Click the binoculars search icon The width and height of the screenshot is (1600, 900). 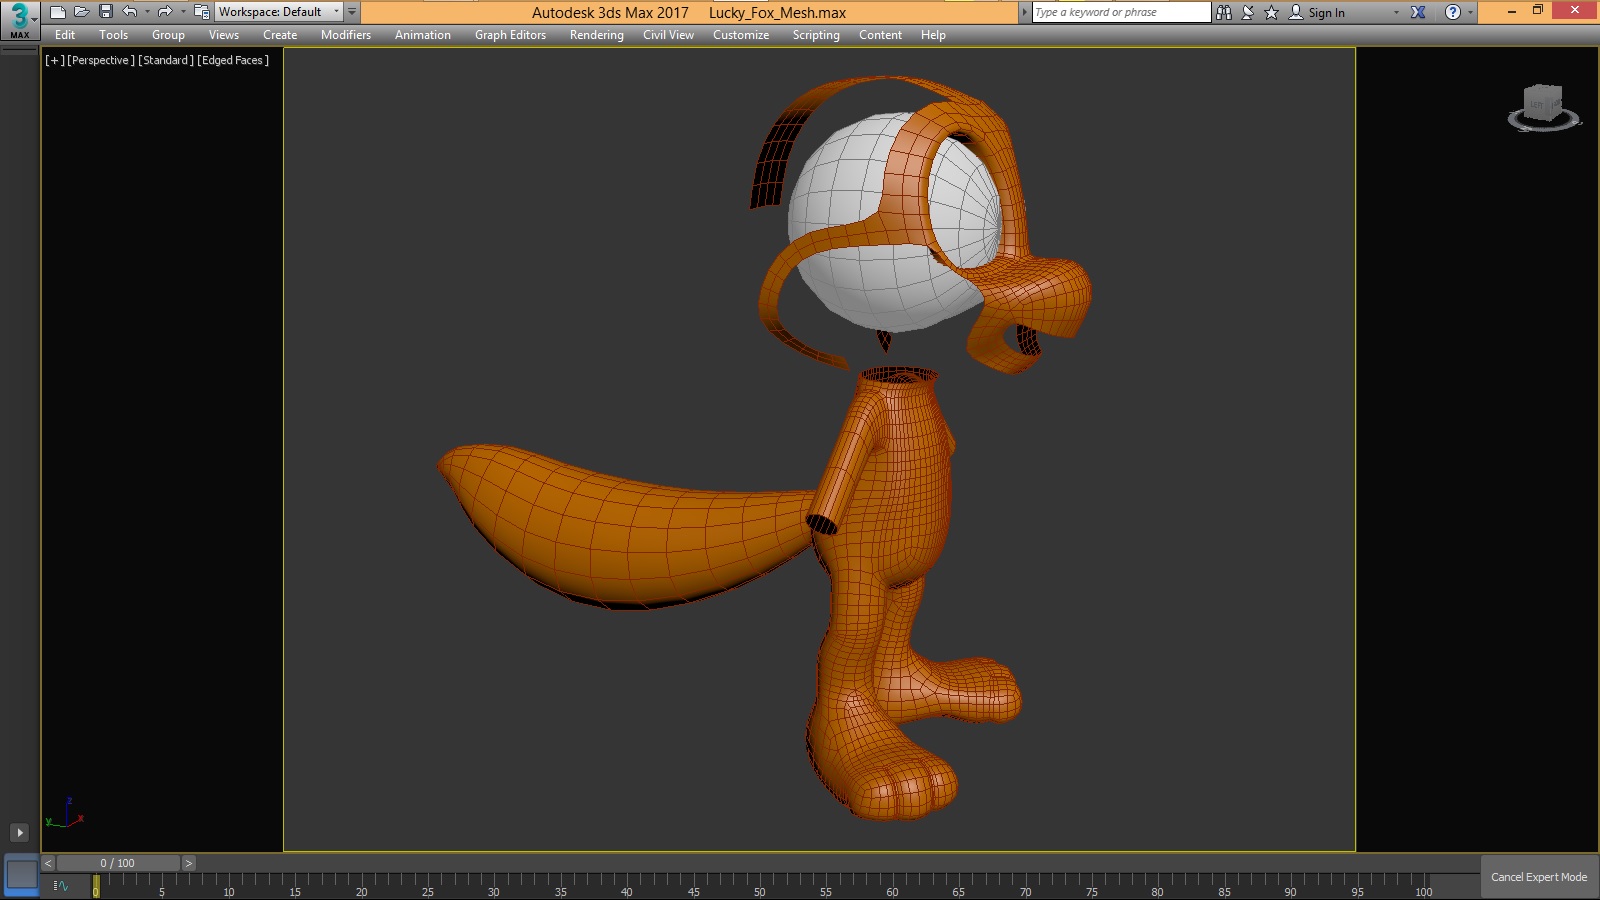click(1224, 12)
